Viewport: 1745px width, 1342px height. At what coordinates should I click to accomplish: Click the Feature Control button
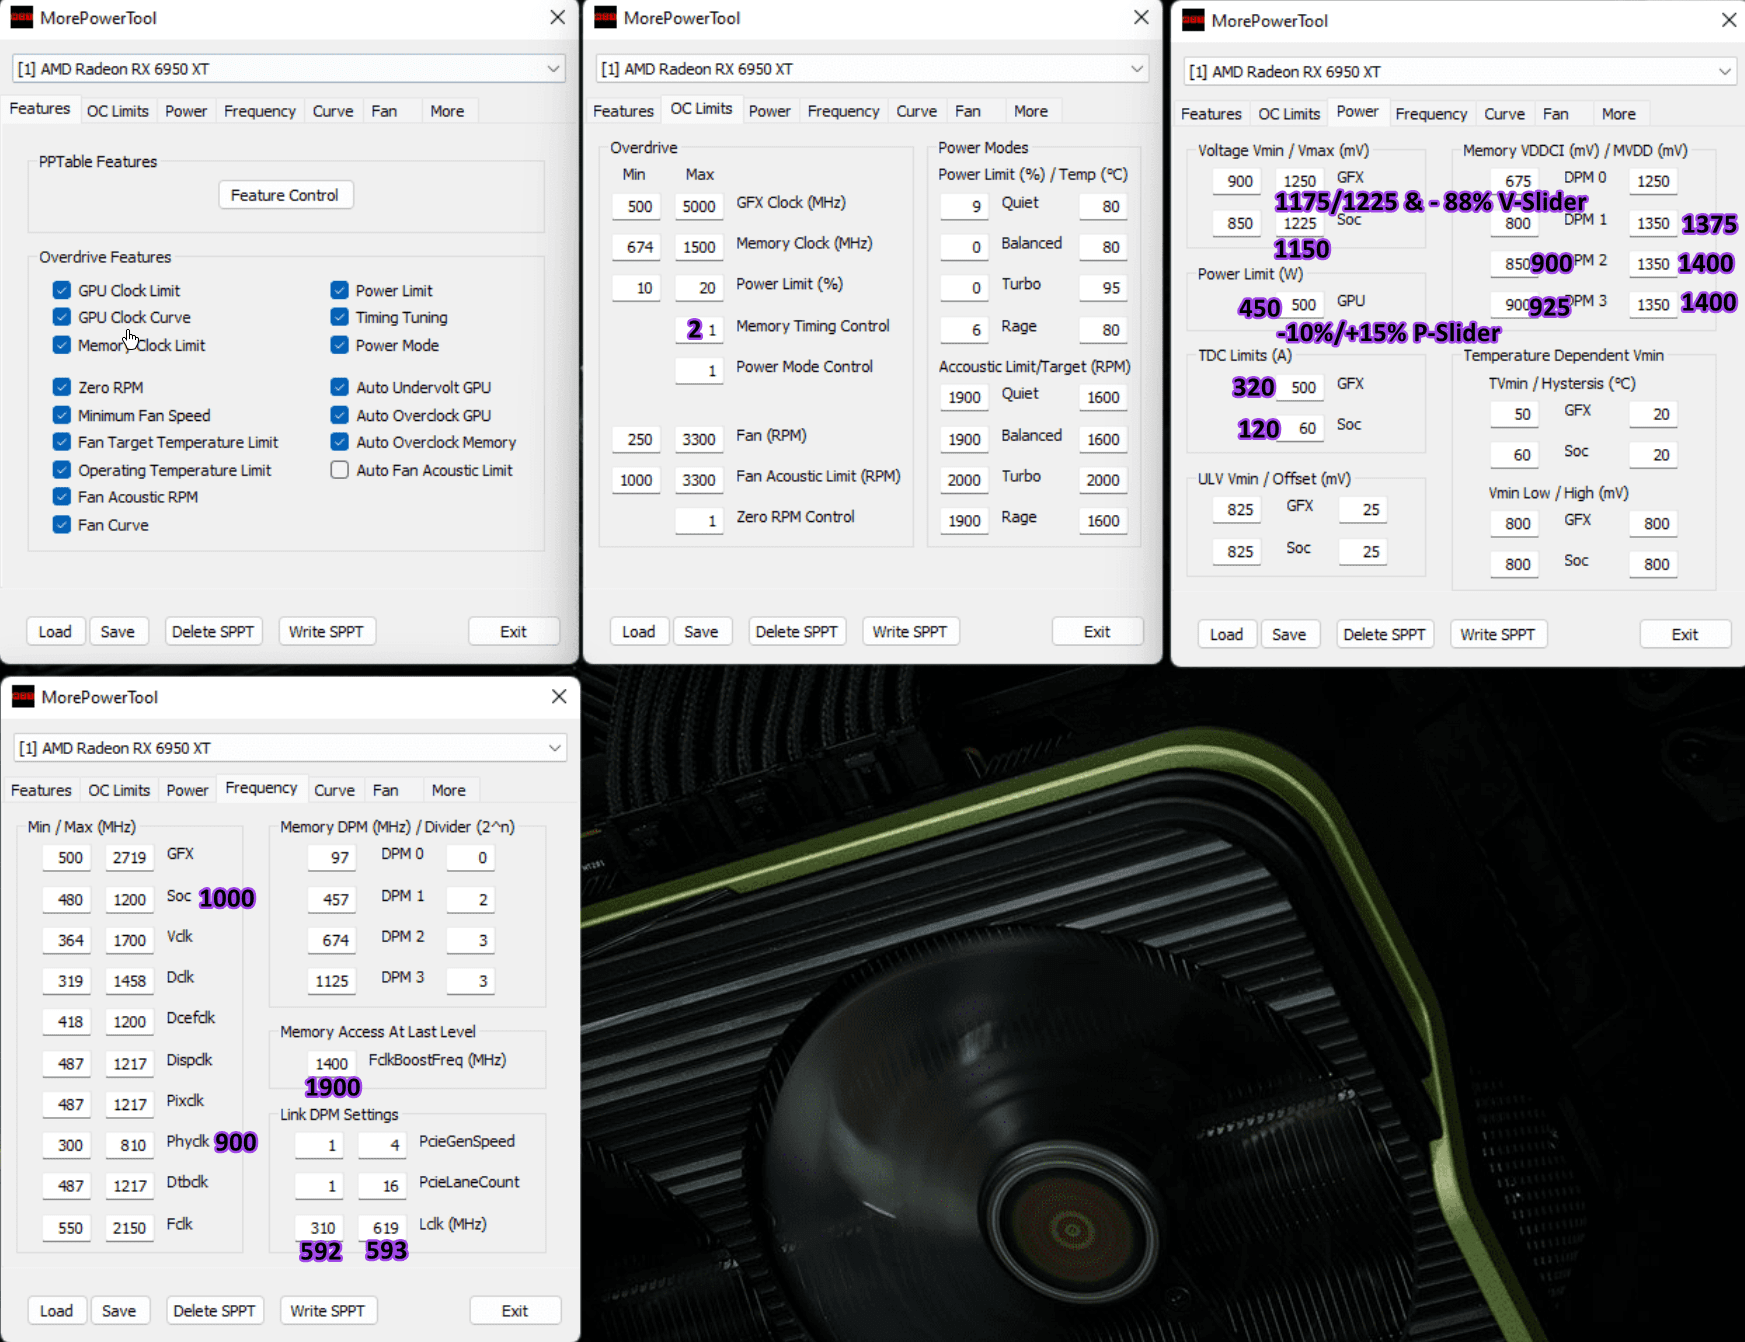click(285, 195)
